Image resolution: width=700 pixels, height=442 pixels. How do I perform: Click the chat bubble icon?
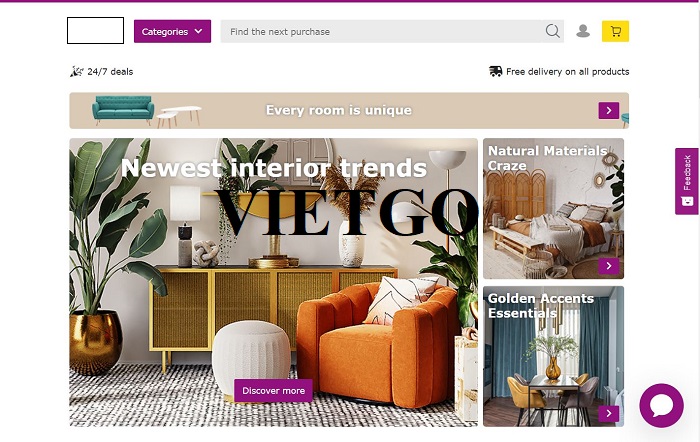661,405
